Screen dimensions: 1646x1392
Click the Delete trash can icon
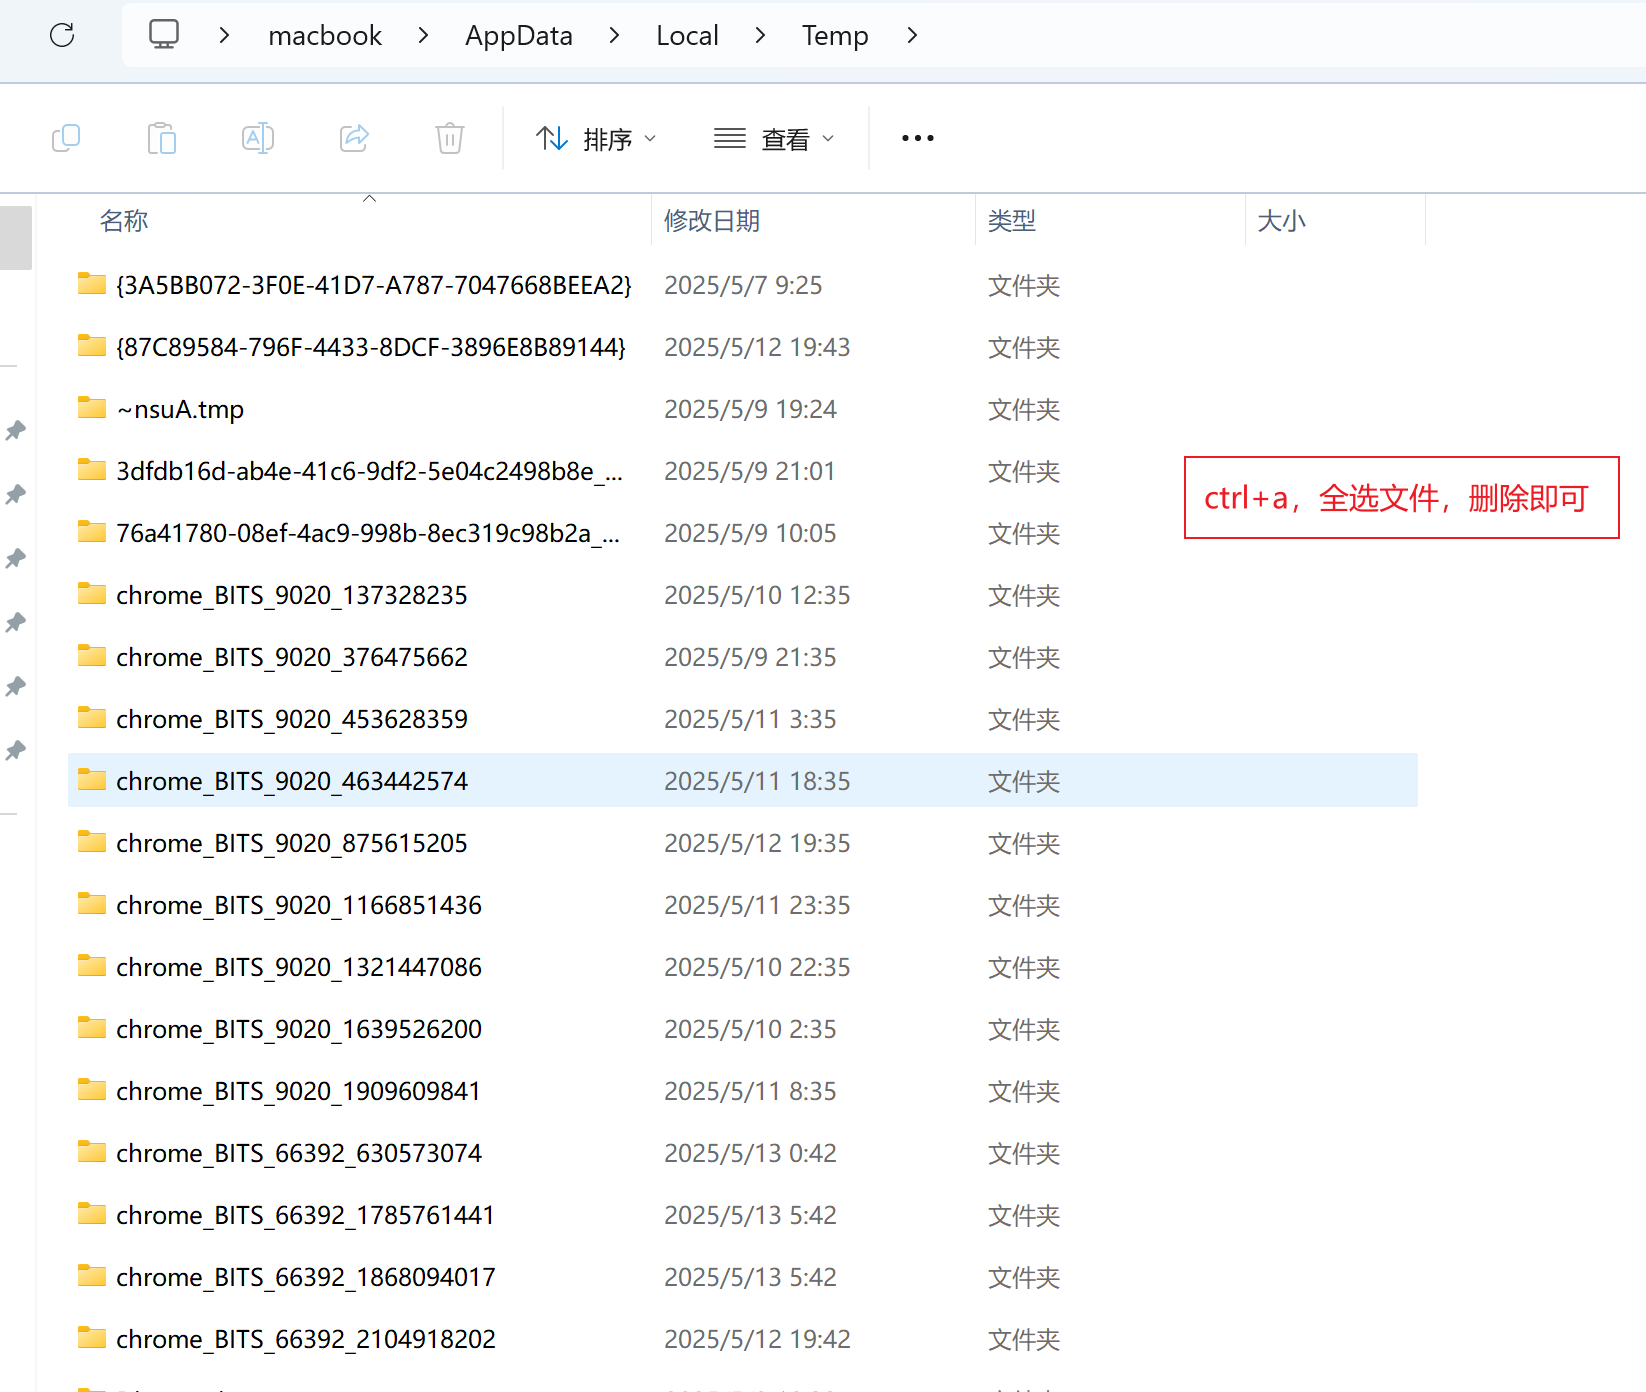point(450,138)
